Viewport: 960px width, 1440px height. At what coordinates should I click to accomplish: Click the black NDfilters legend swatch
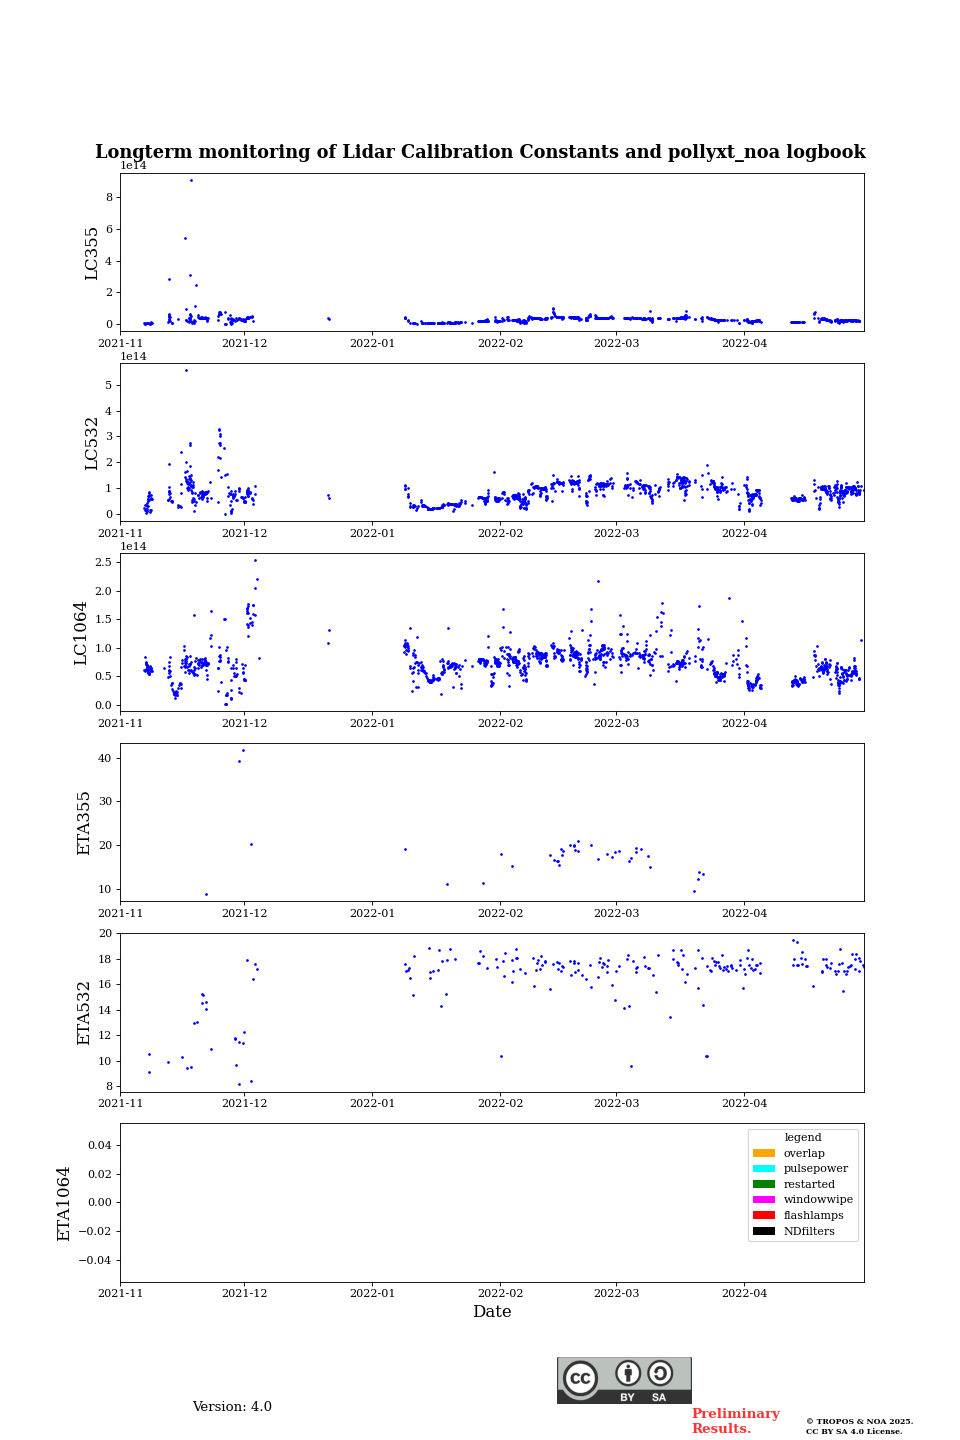[764, 1231]
